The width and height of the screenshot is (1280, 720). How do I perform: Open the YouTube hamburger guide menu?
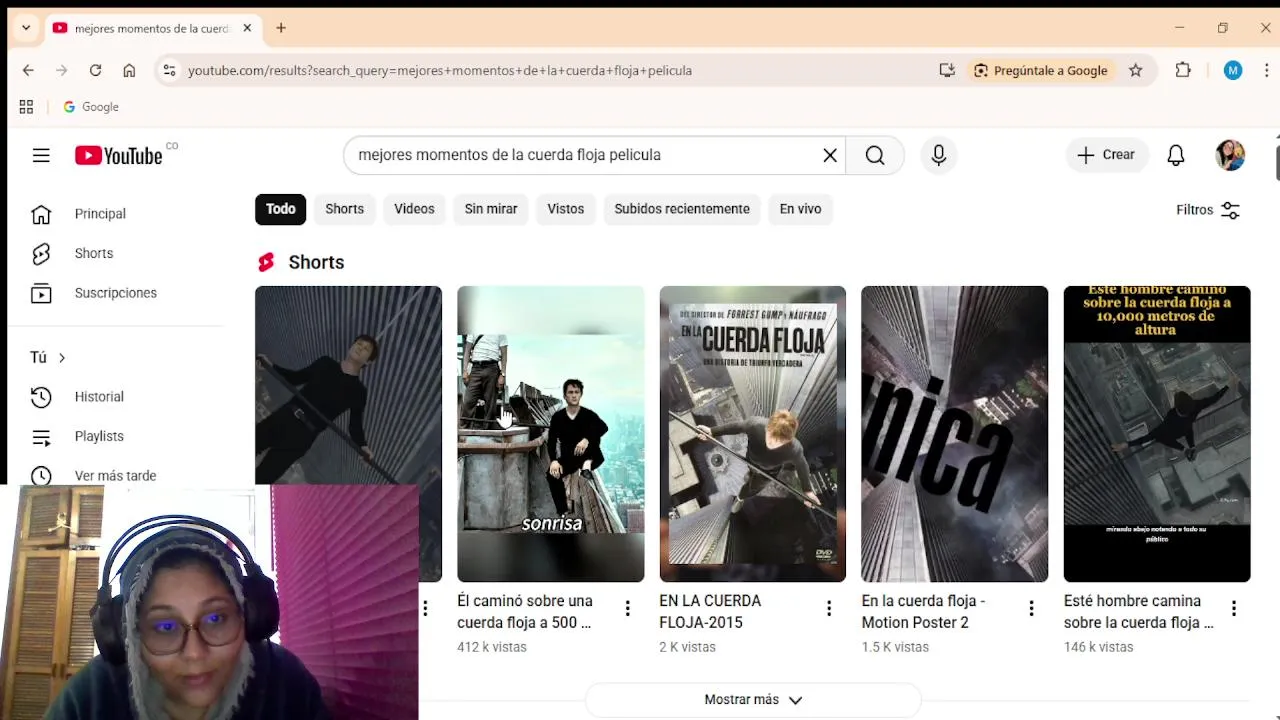41,155
